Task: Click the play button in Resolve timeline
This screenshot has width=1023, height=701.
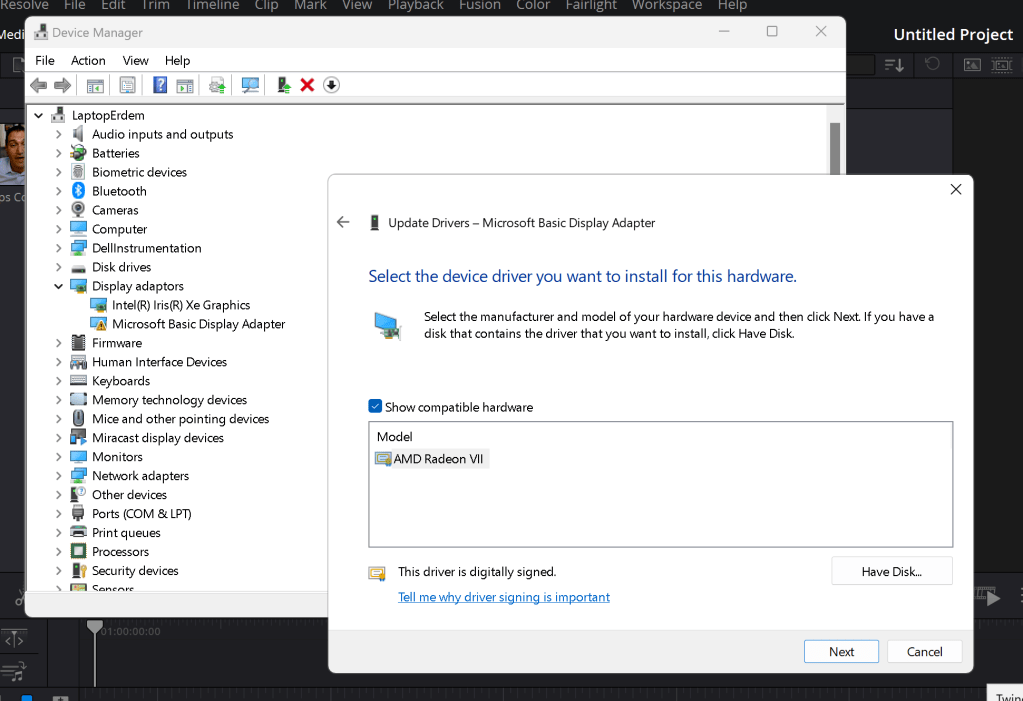Action: [993, 597]
